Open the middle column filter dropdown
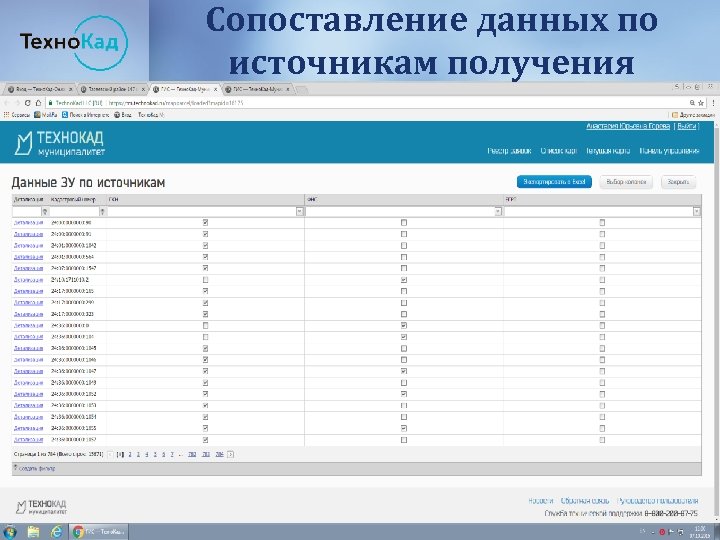Screen dimensions: 720x540 point(498,211)
